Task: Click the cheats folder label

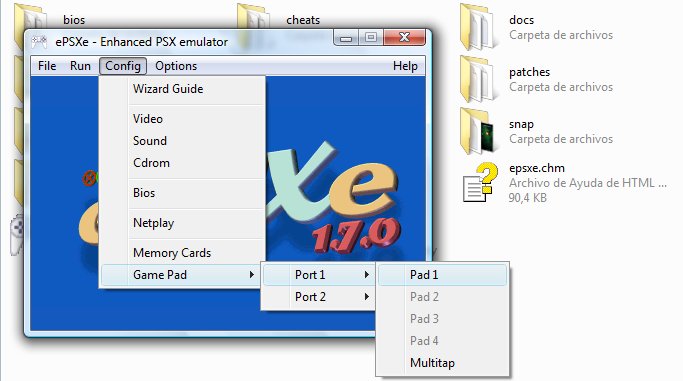Action: 303,20
